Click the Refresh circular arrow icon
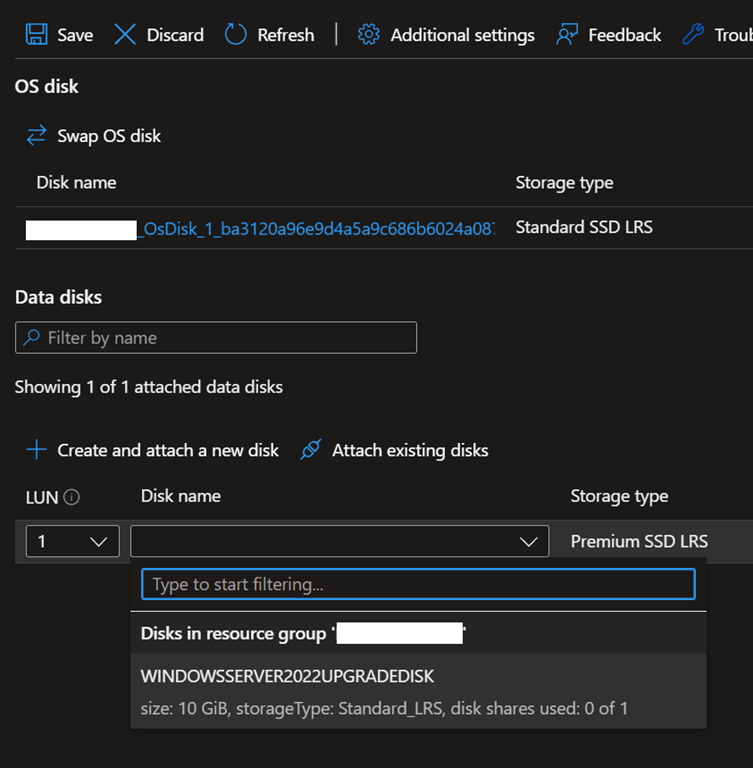Screen dimensions: 753x768 [x=236, y=35]
